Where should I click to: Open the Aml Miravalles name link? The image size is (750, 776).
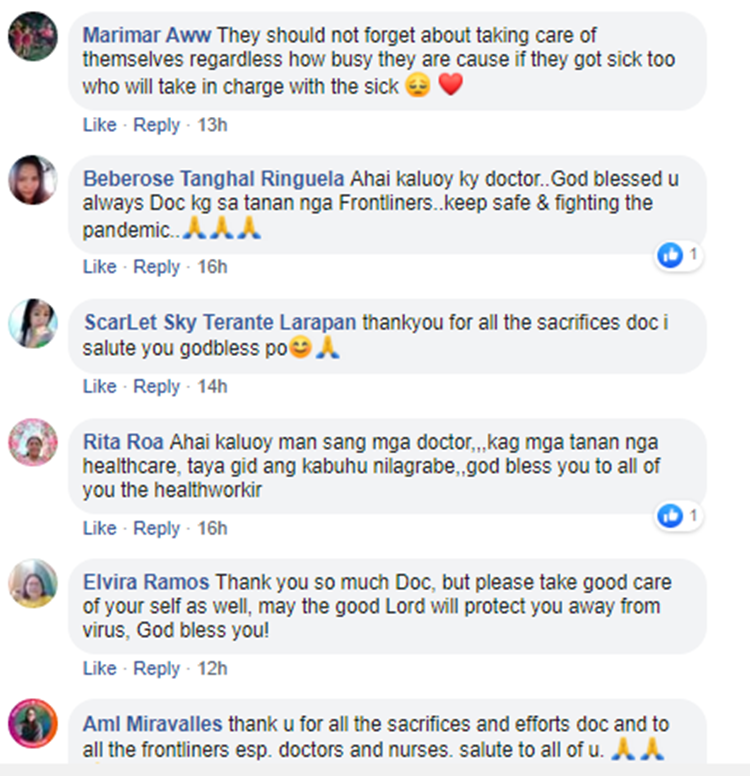pos(152,724)
